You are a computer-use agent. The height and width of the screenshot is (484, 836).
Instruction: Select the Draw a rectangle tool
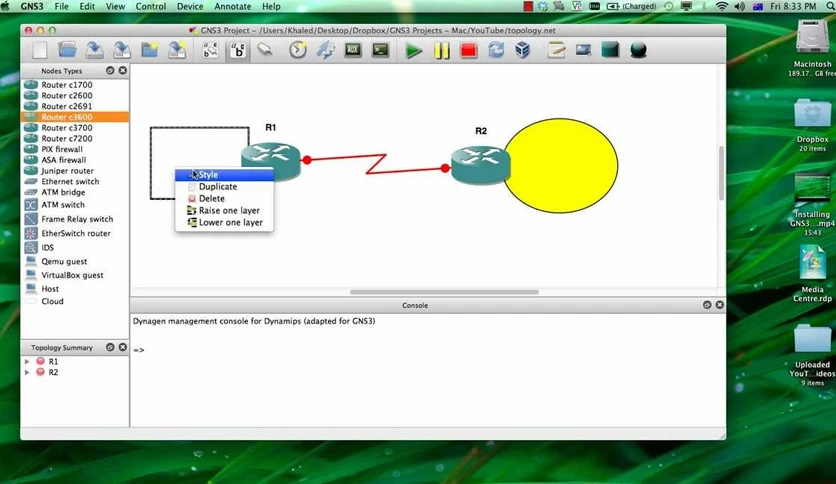click(x=610, y=50)
